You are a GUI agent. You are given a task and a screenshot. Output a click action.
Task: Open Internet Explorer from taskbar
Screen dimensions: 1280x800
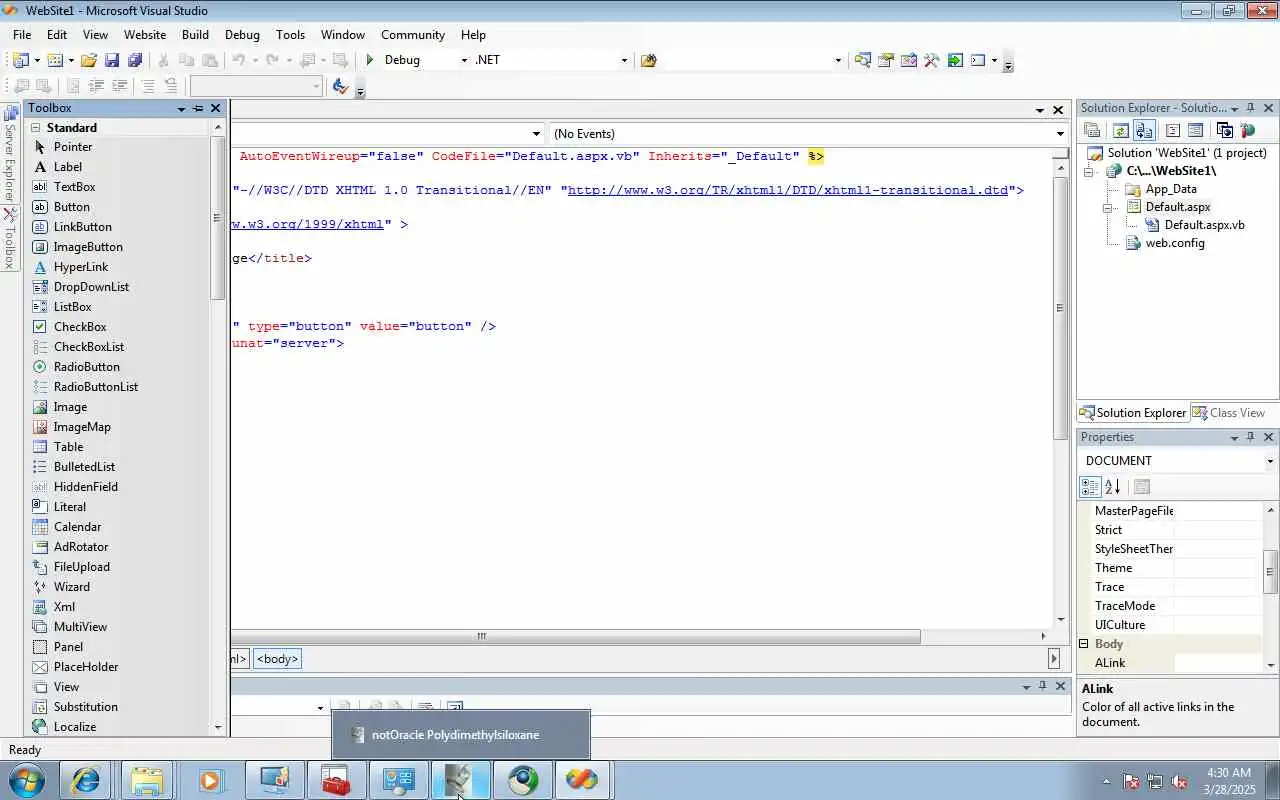click(x=85, y=780)
